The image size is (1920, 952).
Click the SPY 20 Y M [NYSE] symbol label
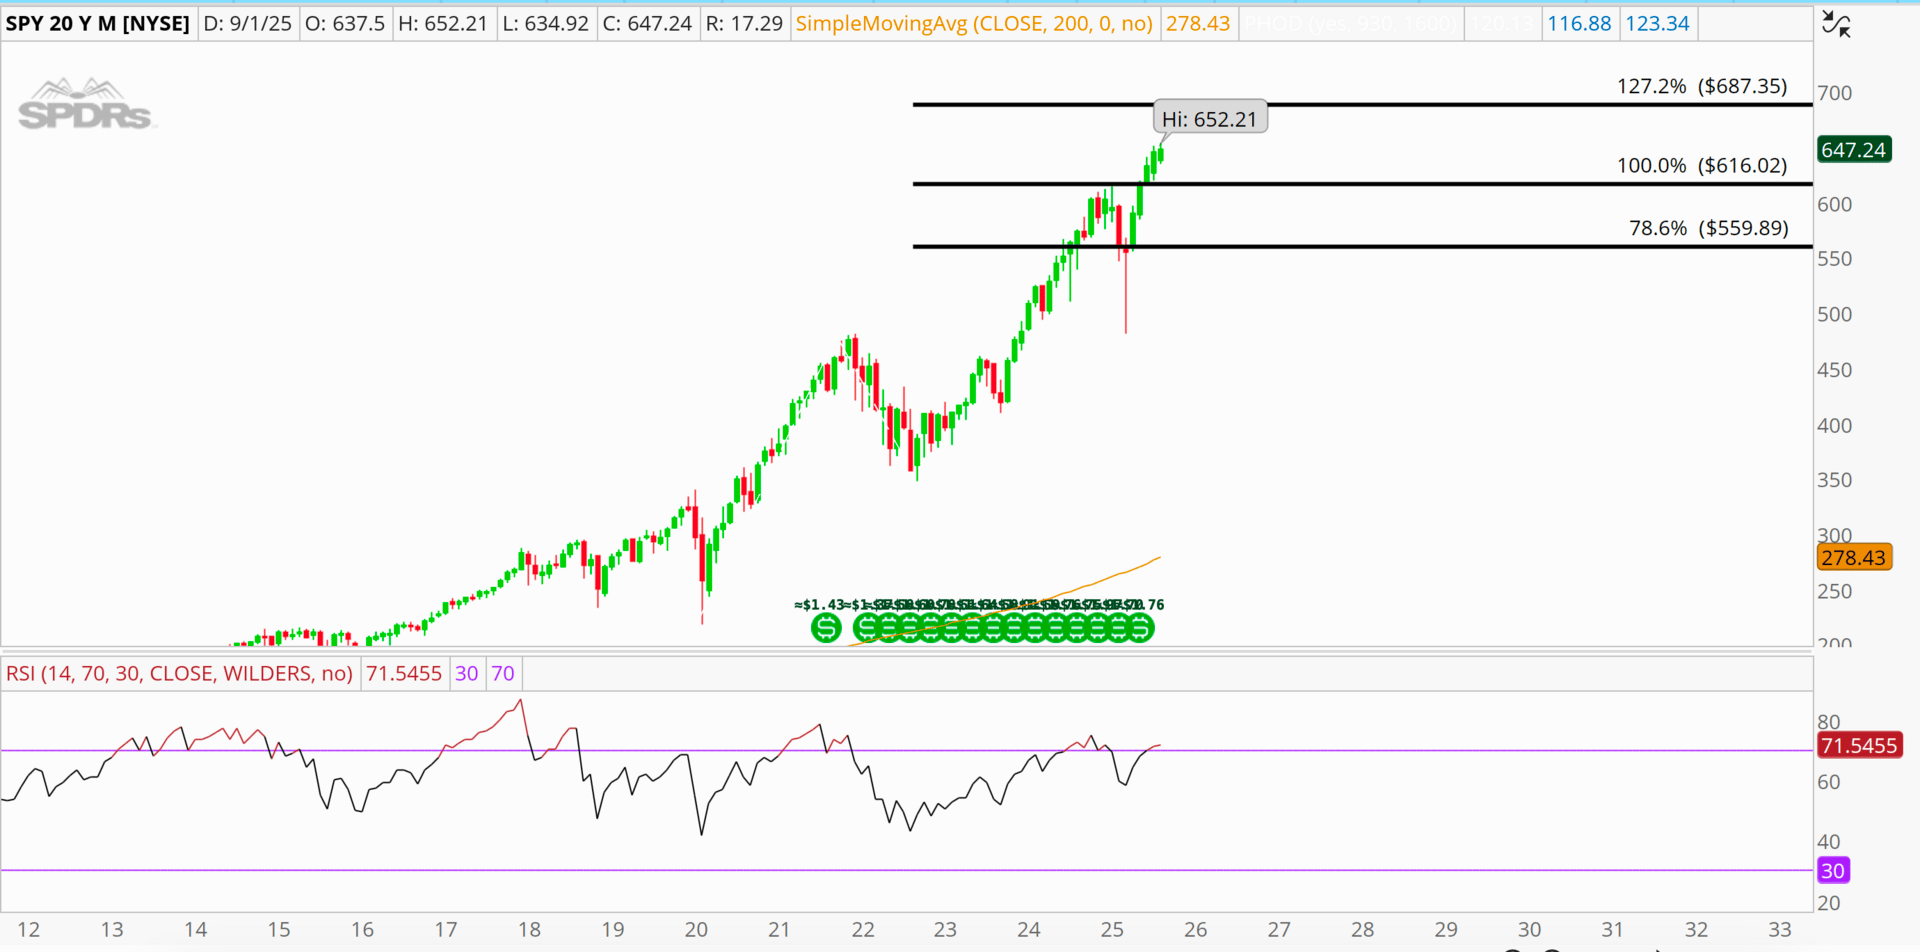point(98,23)
